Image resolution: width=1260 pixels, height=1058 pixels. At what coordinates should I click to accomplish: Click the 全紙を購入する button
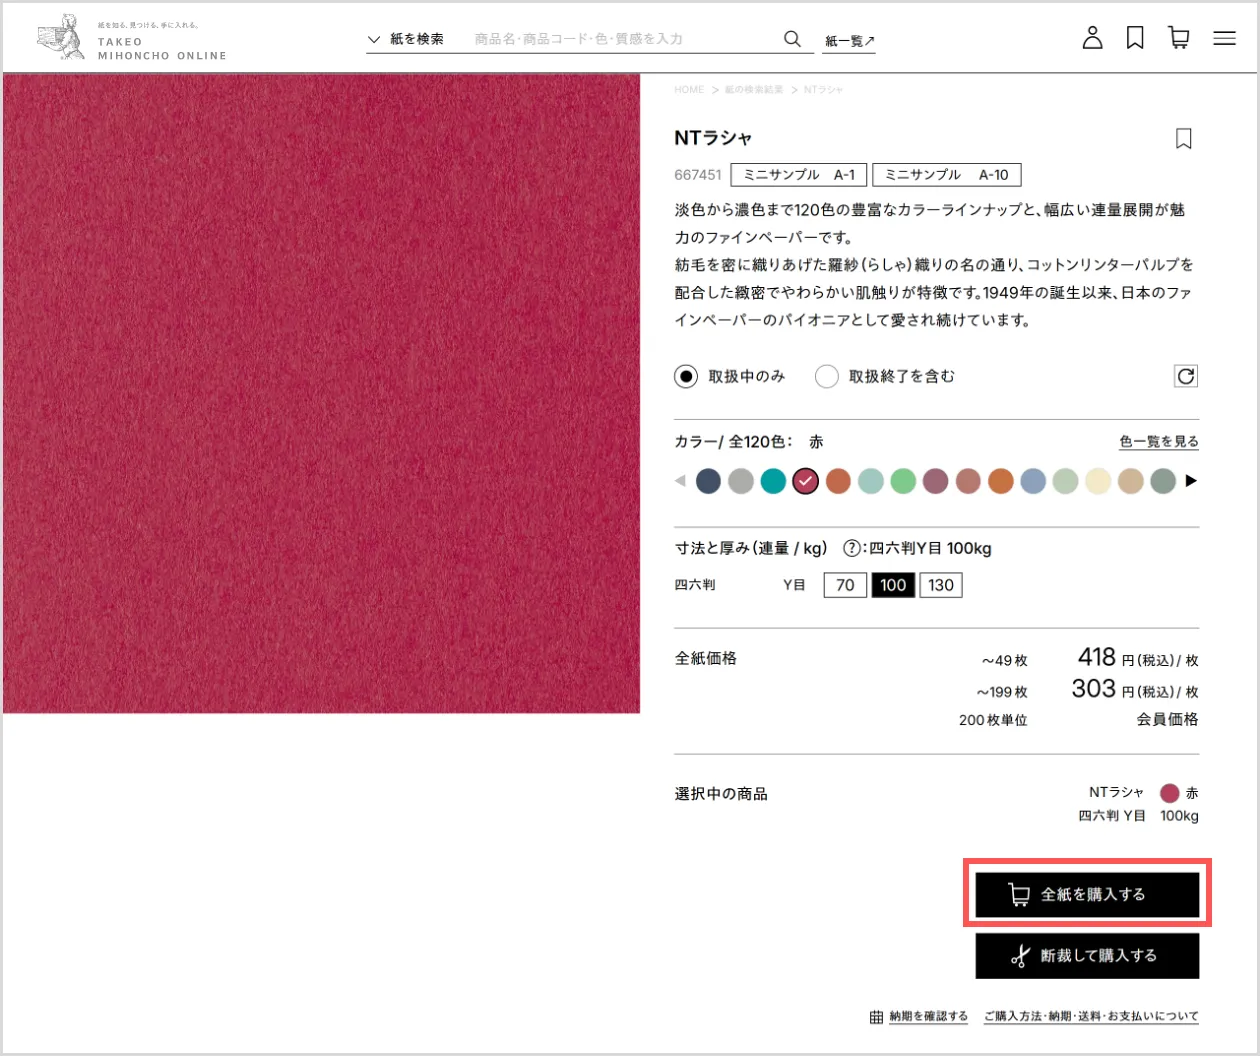coord(1087,894)
